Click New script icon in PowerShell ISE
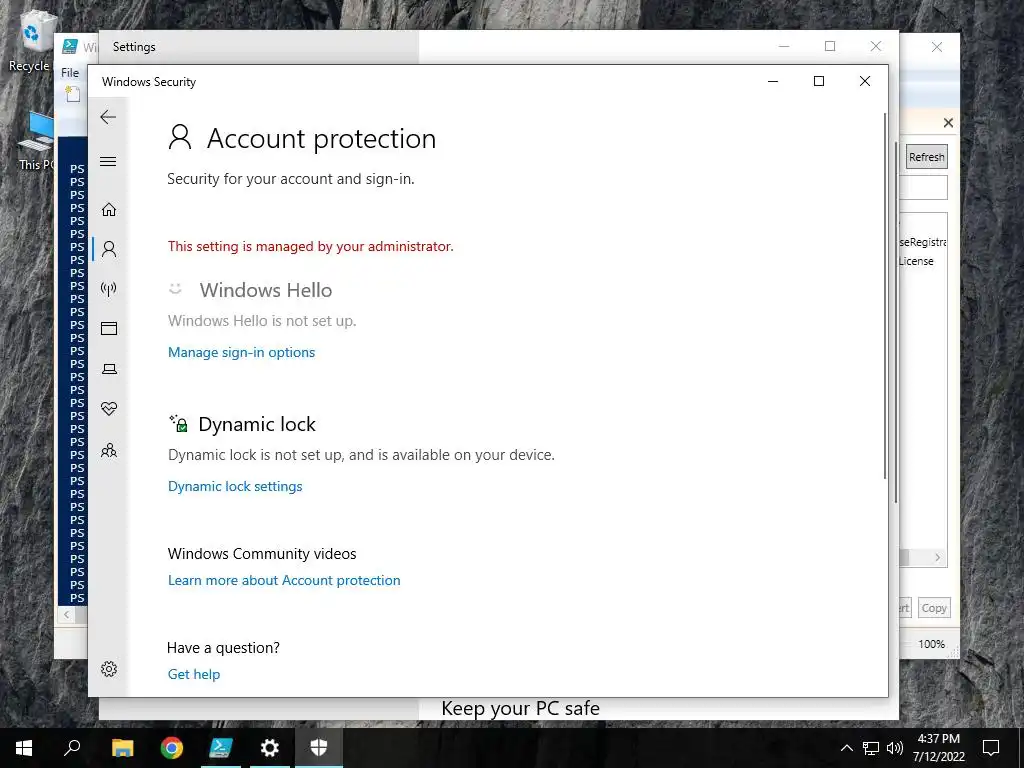The height and width of the screenshot is (768, 1024). pos(72,95)
